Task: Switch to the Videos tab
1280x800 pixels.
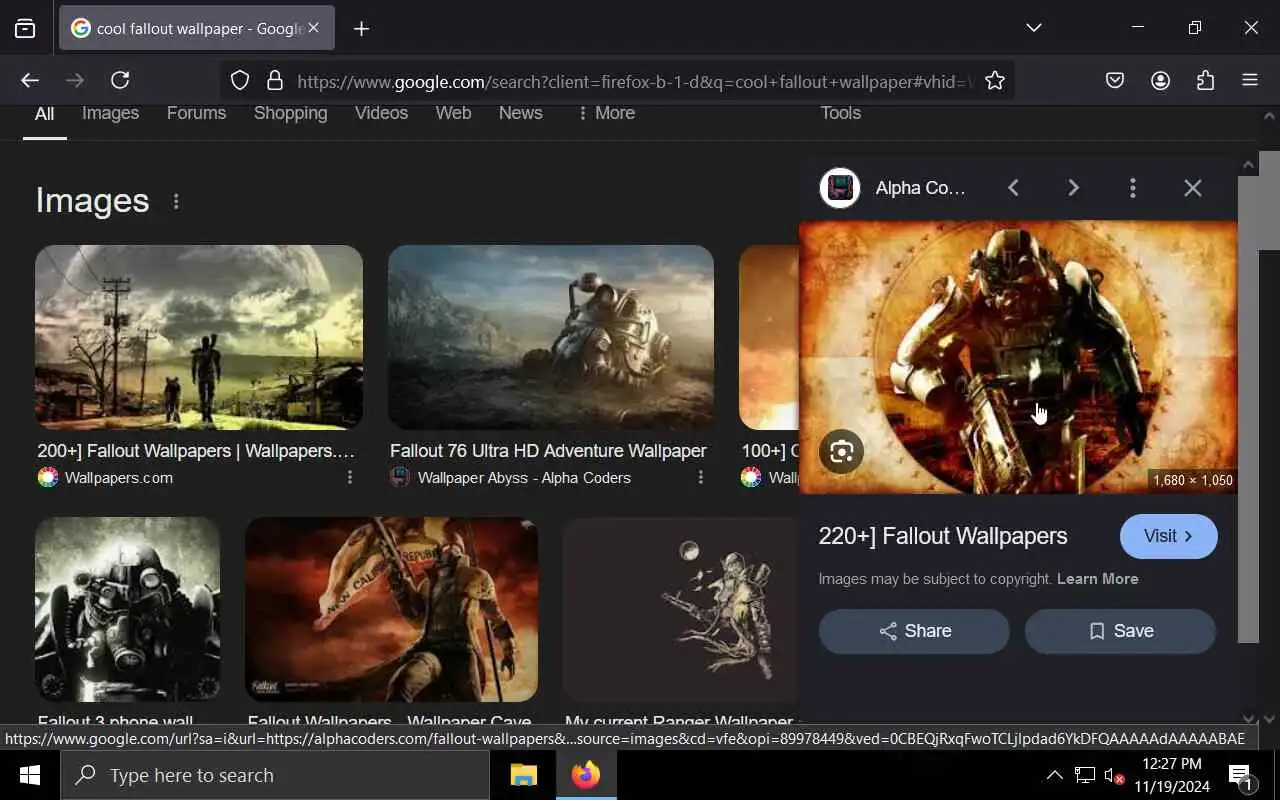Action: pos(381,114)
